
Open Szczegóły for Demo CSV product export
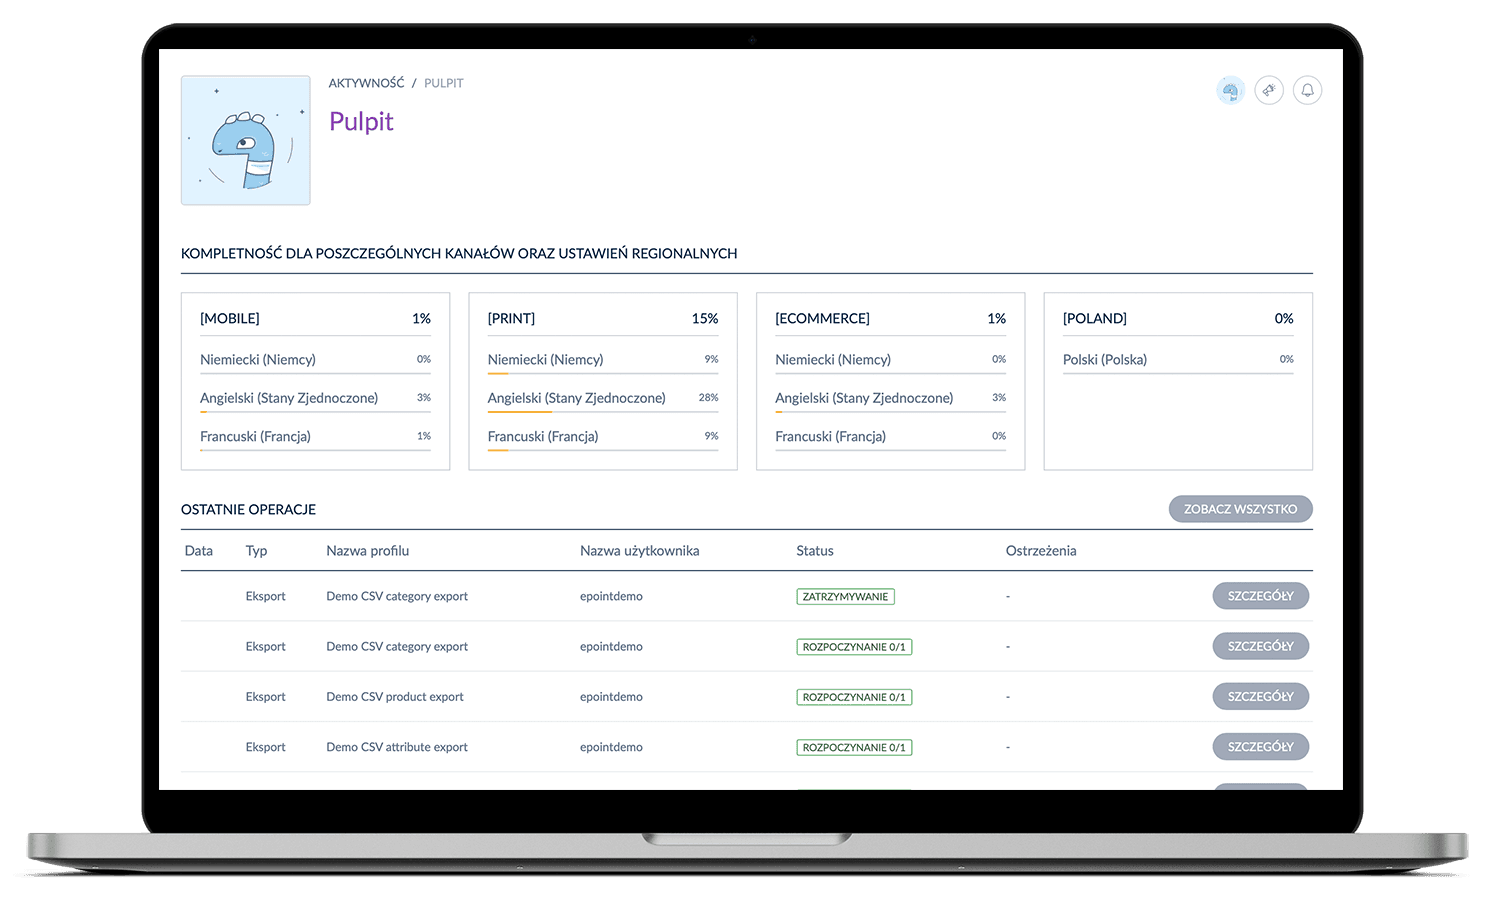tap(1260, 697)
